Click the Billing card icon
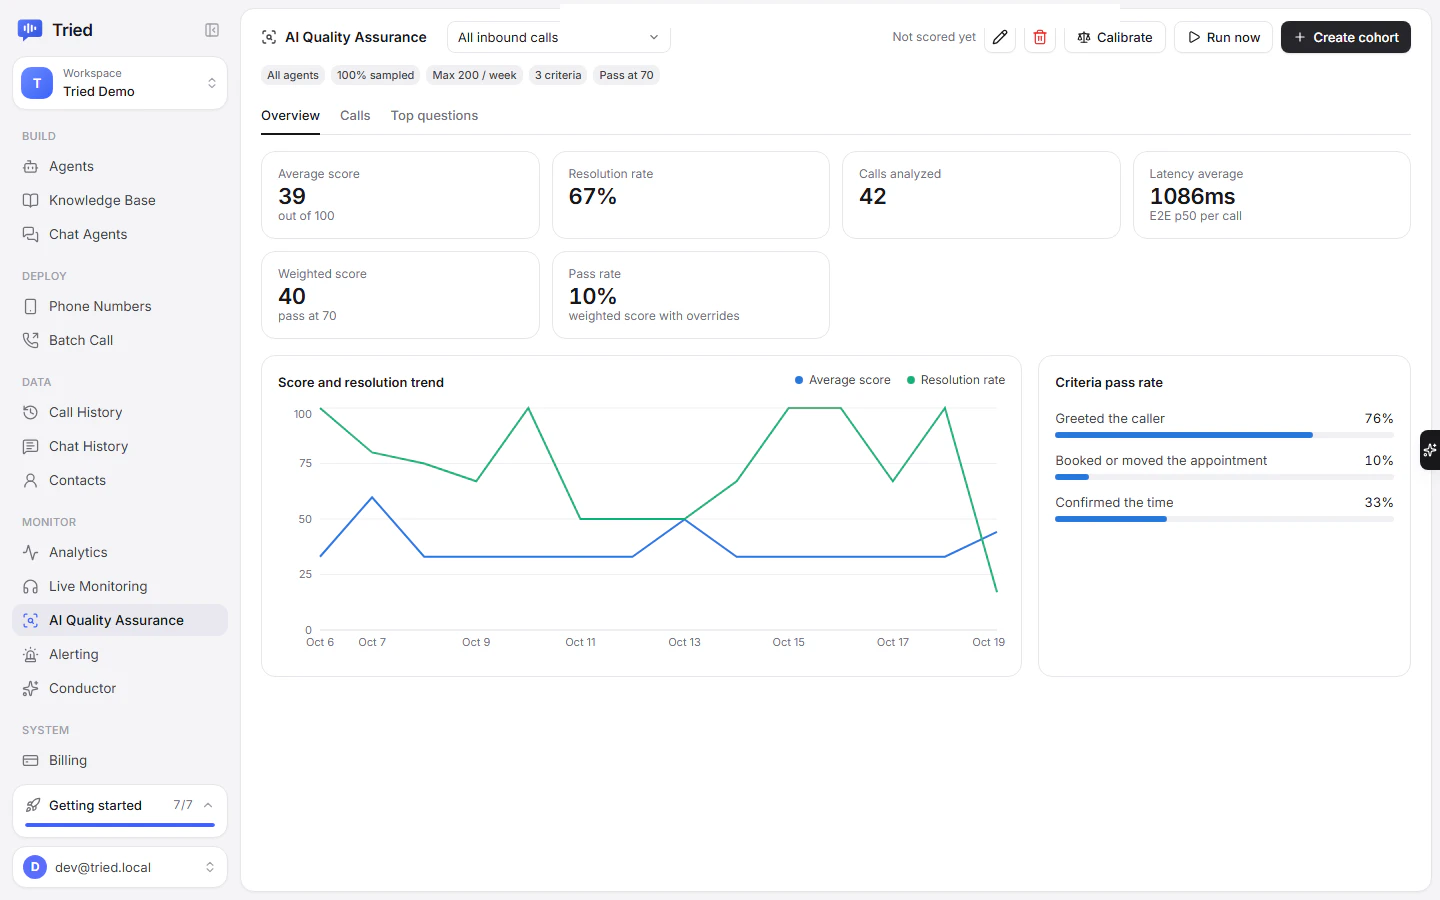1440x900 pixels. pos(31,760)
